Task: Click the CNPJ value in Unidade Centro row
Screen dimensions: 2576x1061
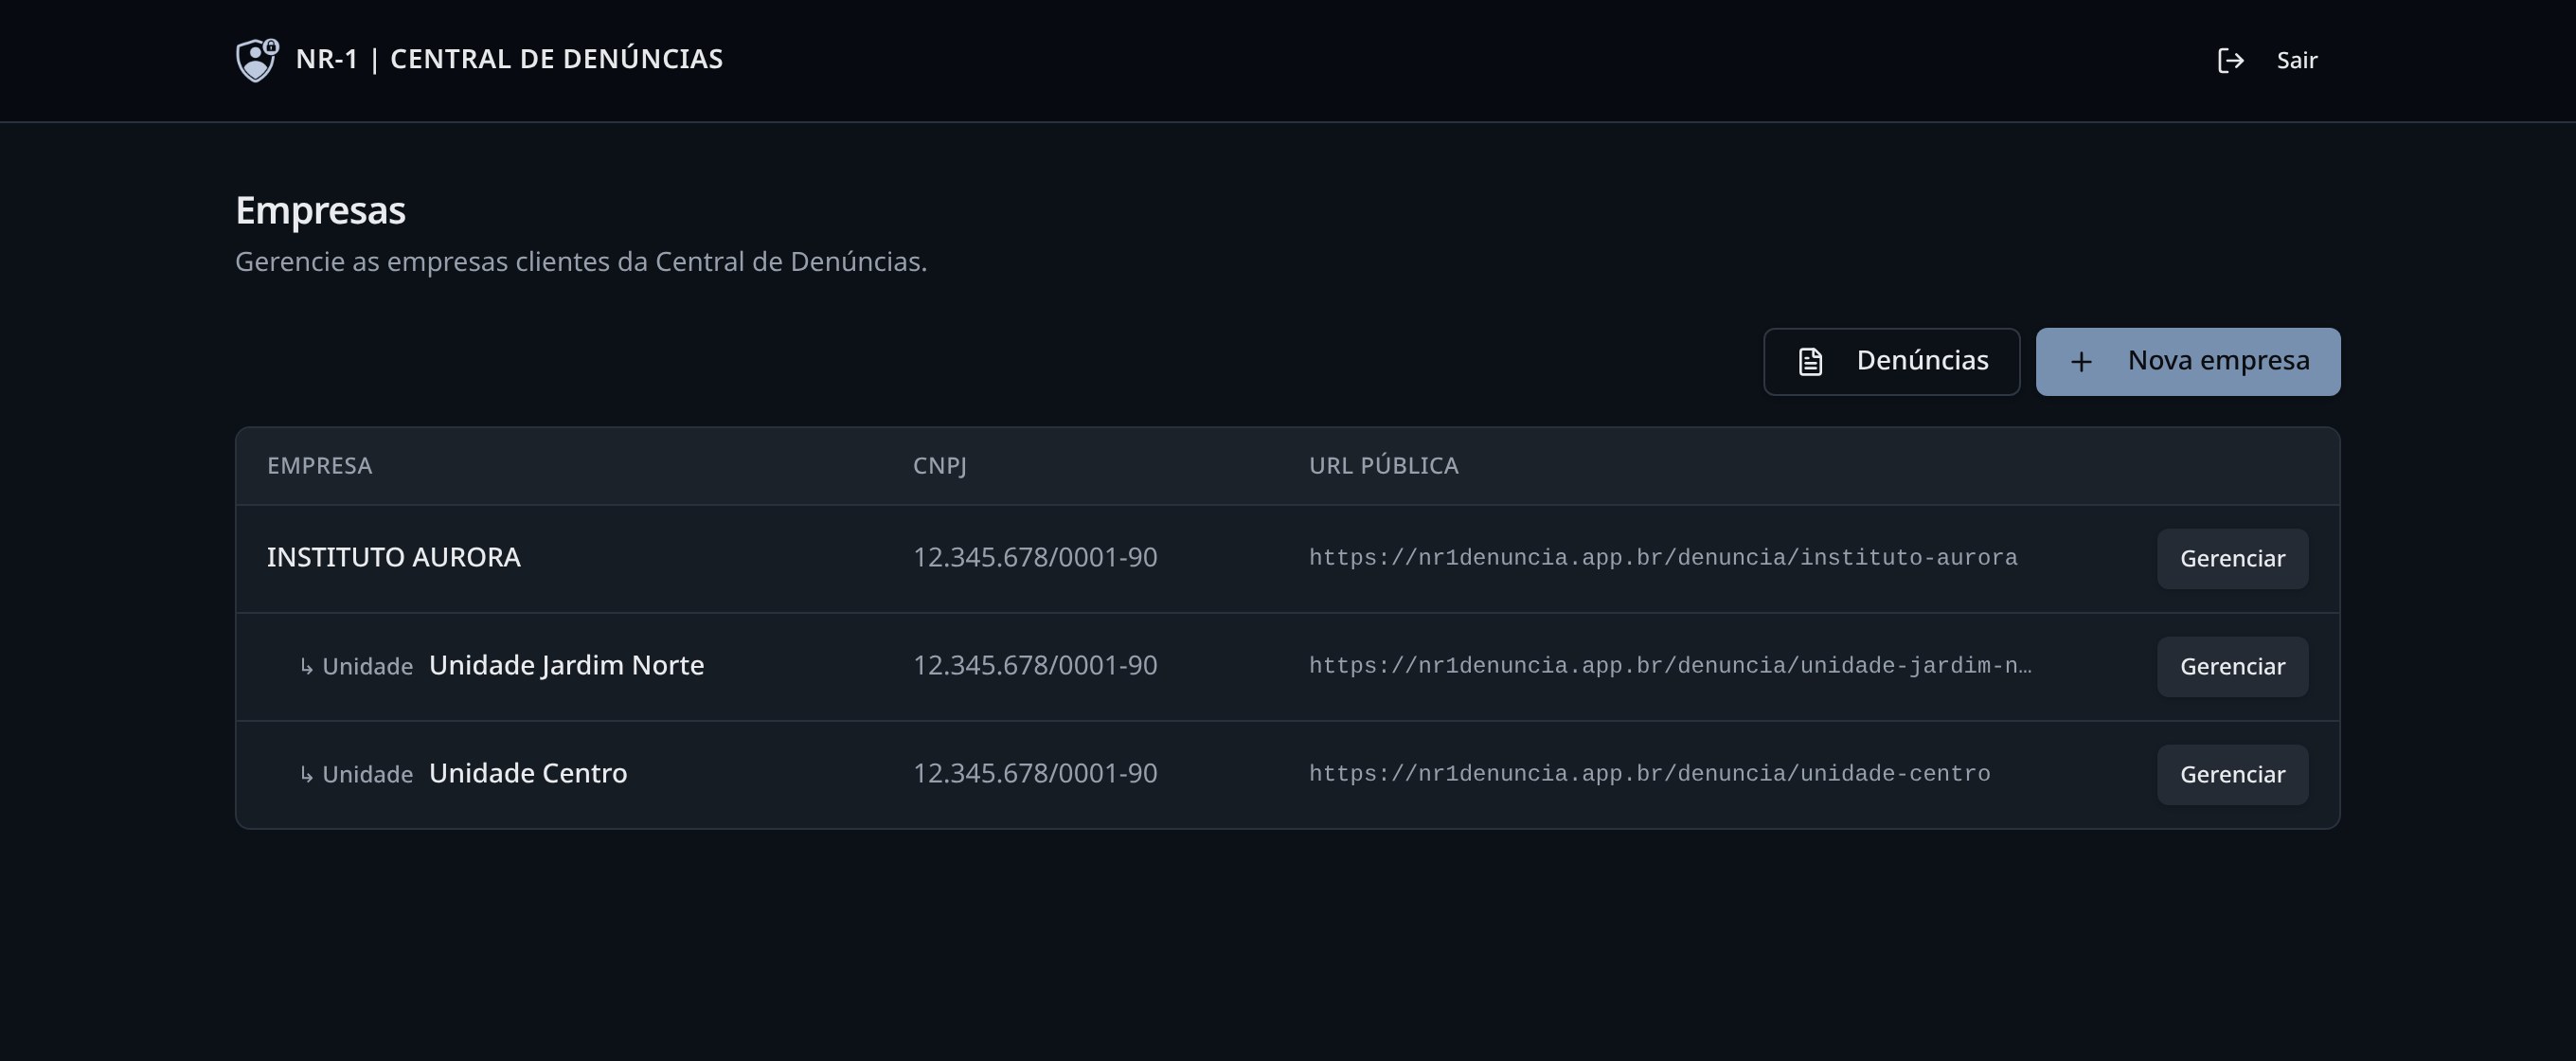Action: tap(1035, 774)
